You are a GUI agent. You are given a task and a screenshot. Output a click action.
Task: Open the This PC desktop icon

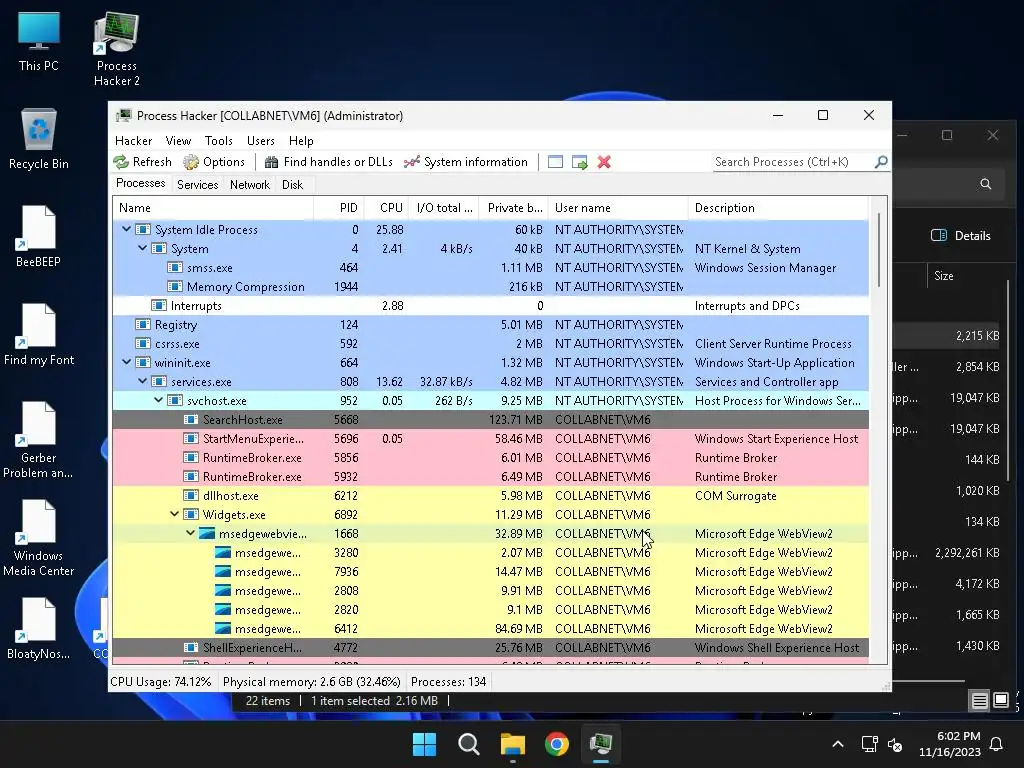[x=39, y=42]
